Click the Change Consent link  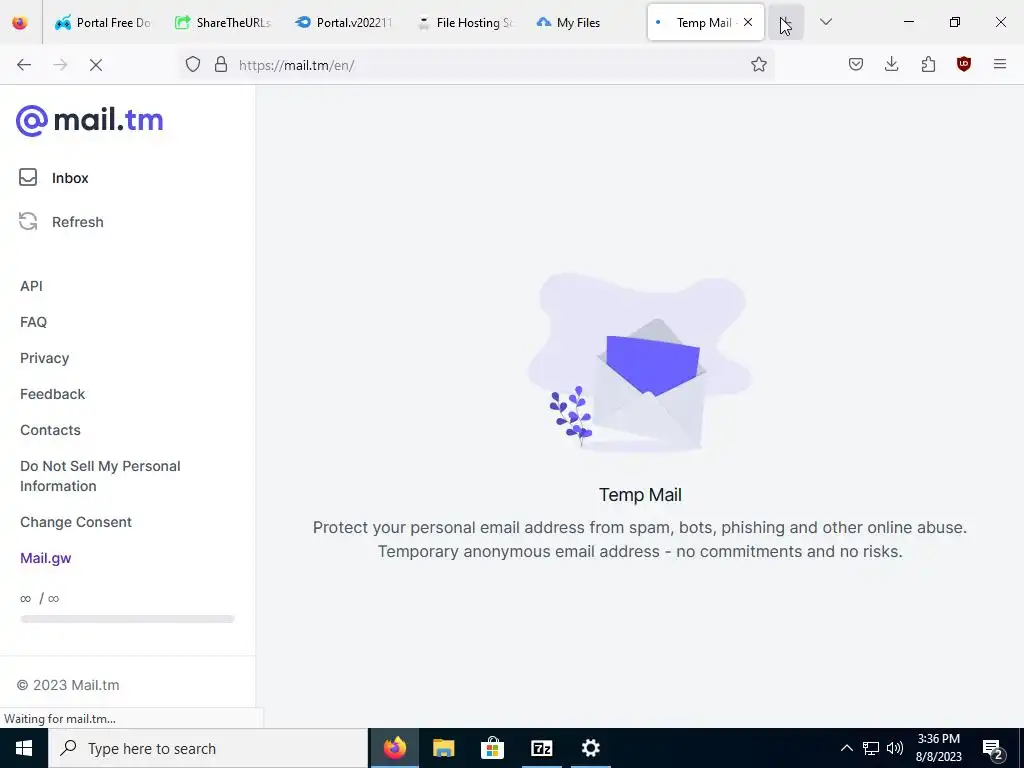coord(76,522)
